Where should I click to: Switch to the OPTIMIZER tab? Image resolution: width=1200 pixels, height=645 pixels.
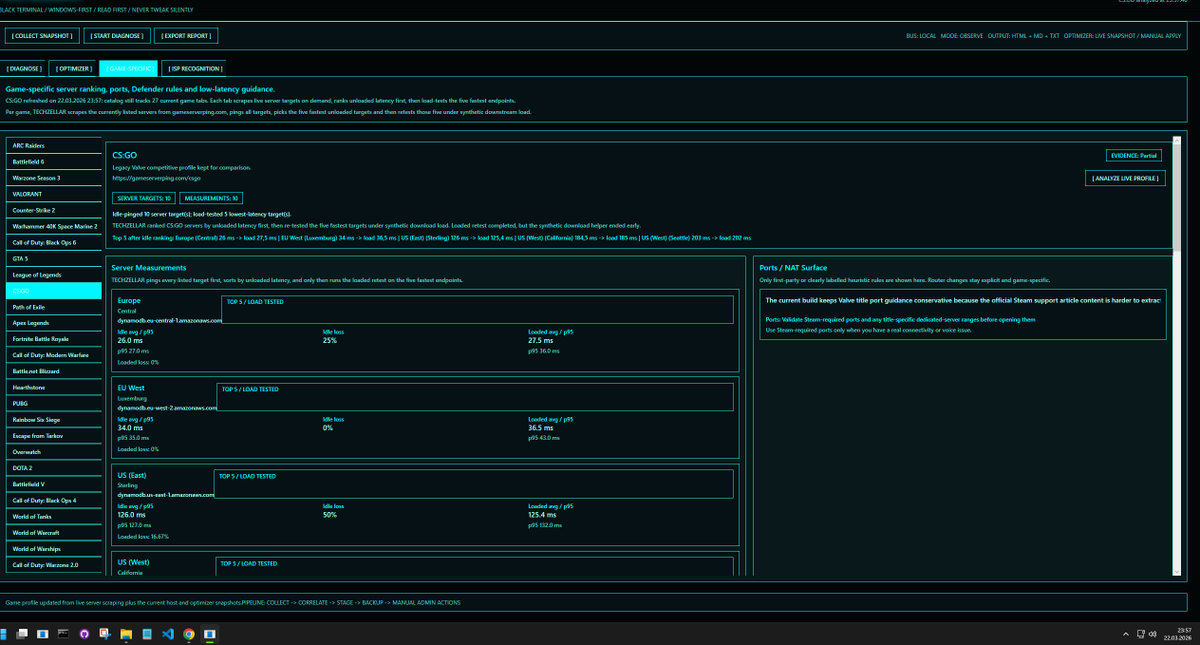pyautogui.click(x=74, y=69)
